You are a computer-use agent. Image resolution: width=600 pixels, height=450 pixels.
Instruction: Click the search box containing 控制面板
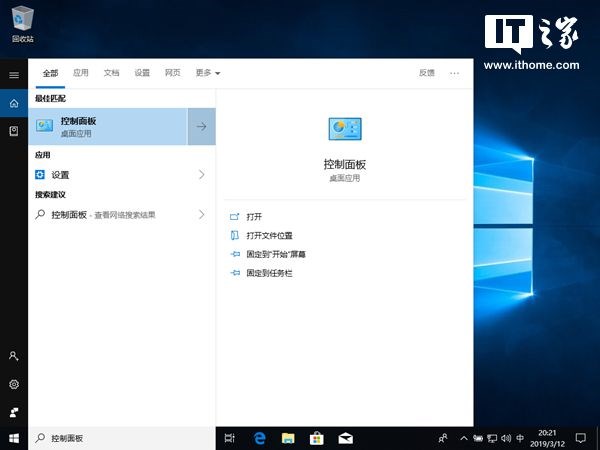[122, 438]
